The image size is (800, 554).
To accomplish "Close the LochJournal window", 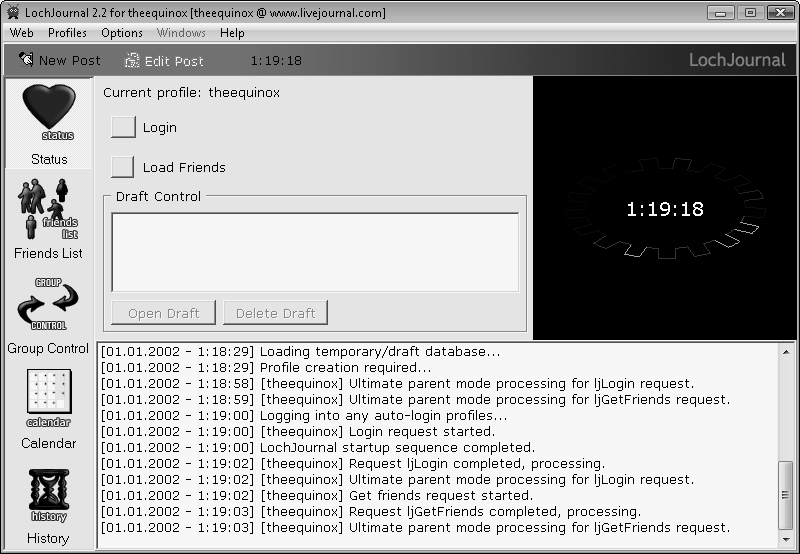I will point(781,12).
